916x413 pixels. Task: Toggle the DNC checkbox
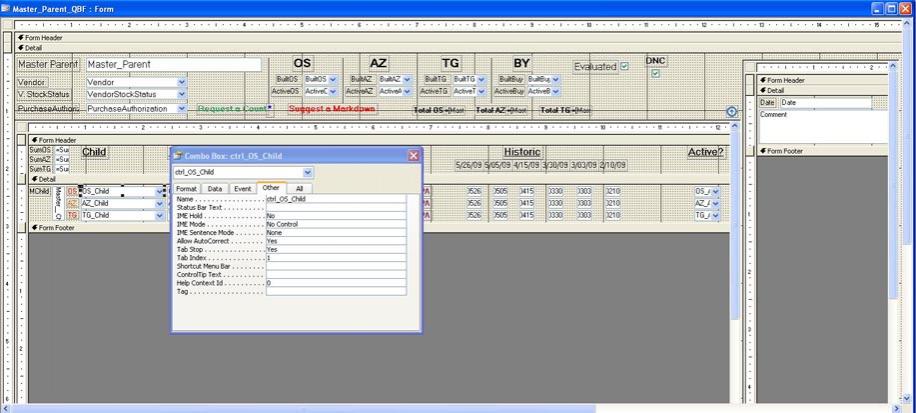pyautogui.click(x=655, y=73)
